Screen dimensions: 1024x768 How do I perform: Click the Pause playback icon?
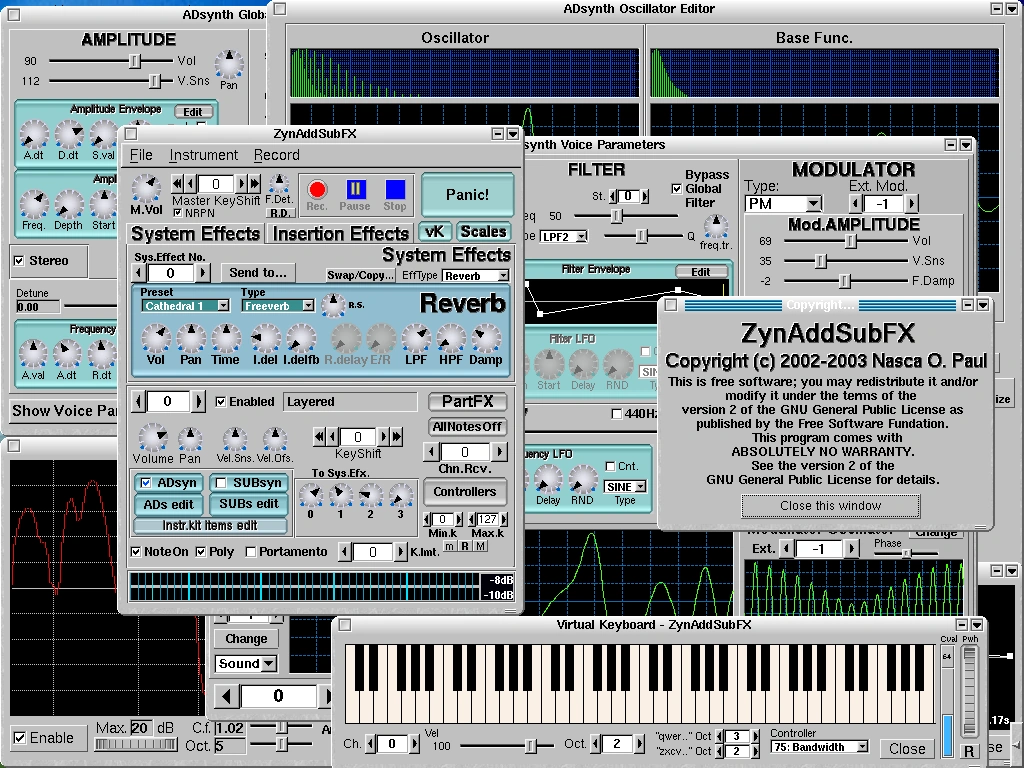357,189
